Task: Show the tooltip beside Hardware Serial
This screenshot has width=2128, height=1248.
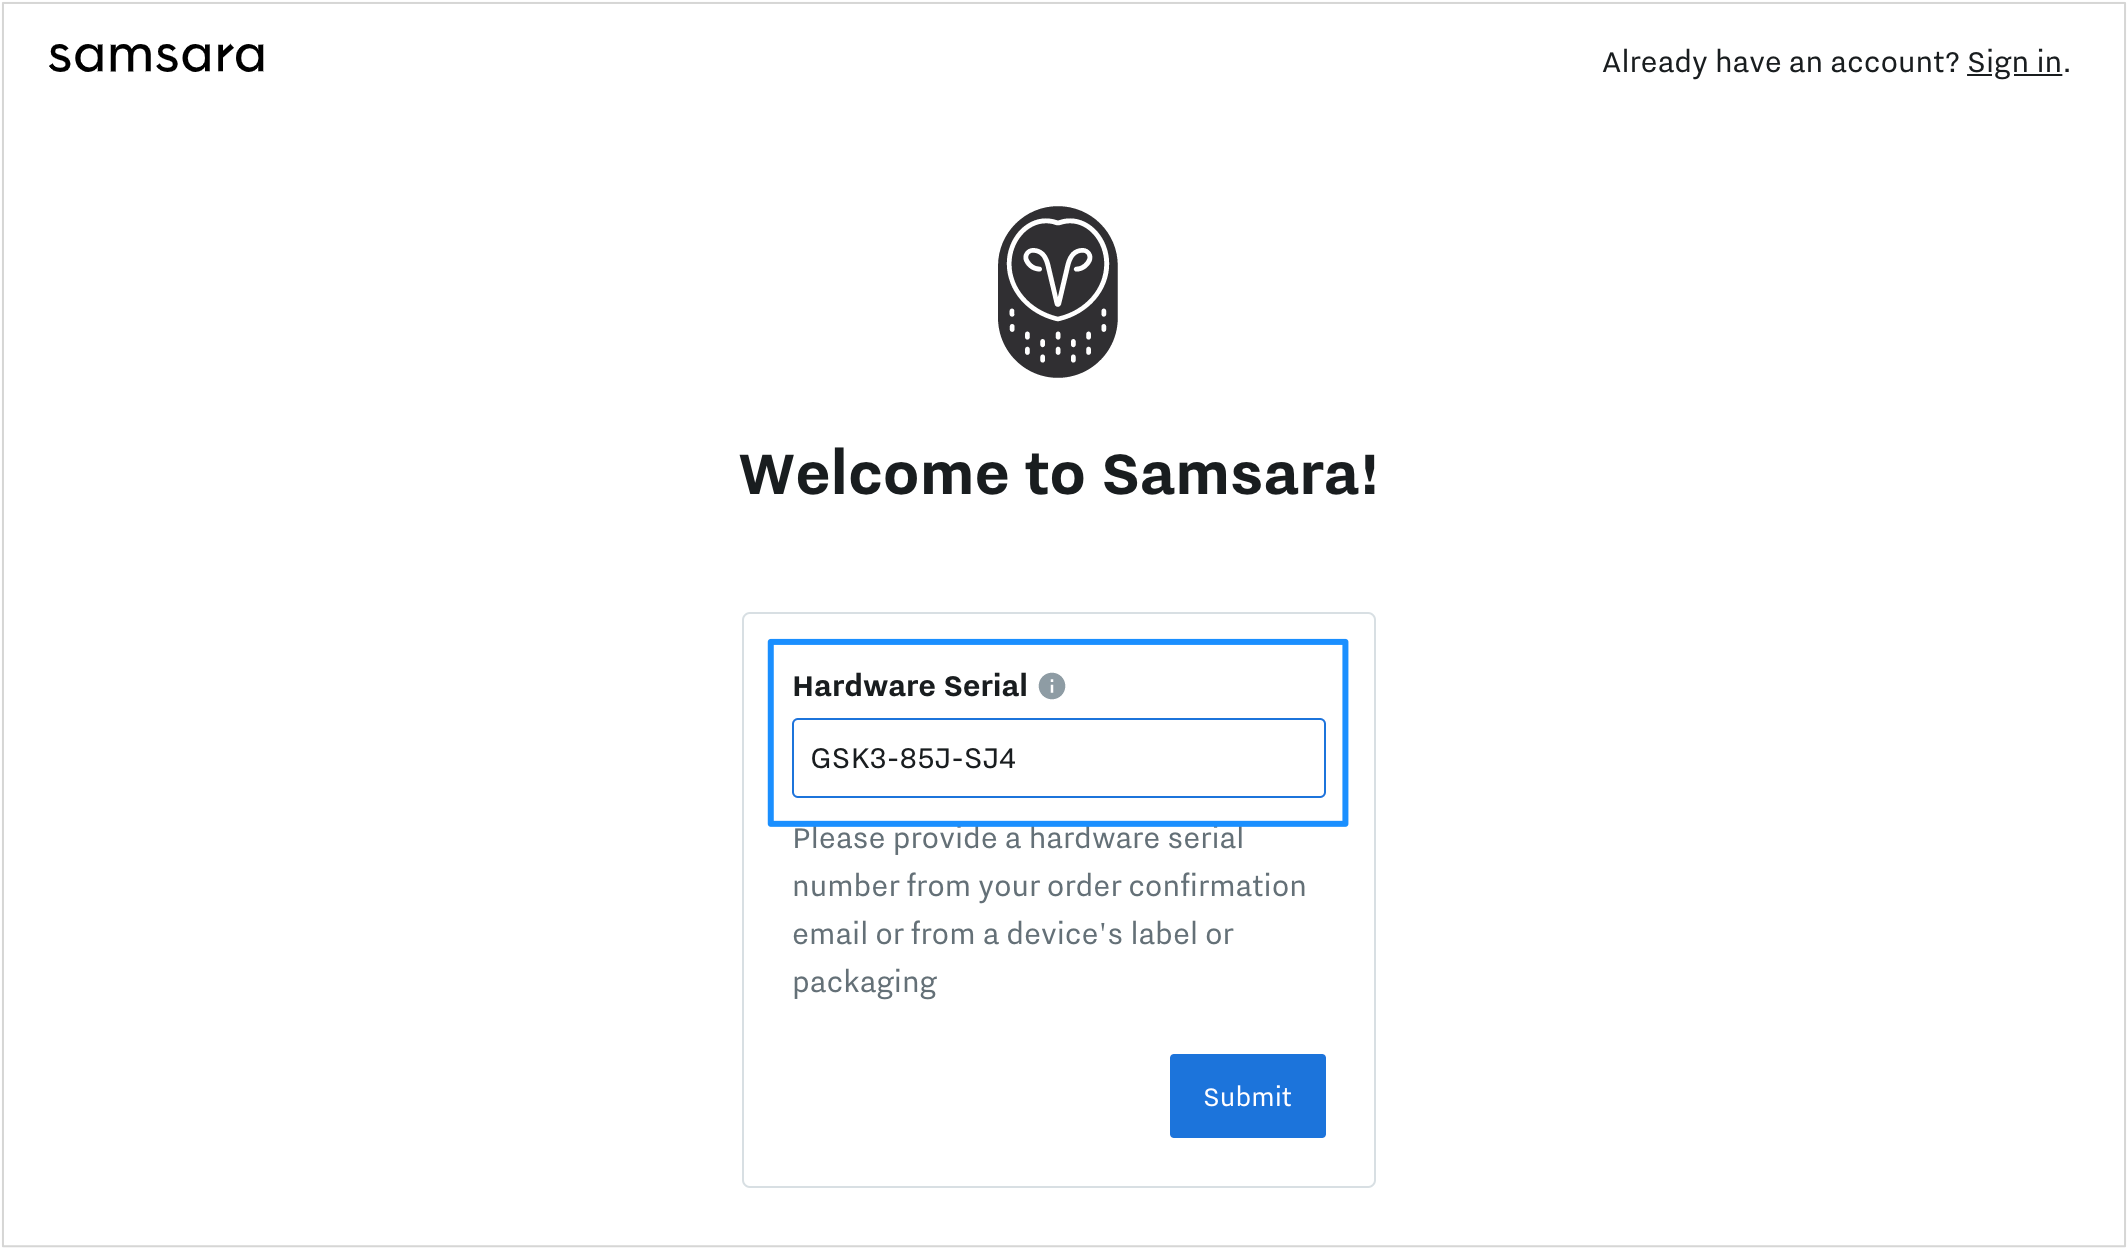Action: 1052,686
